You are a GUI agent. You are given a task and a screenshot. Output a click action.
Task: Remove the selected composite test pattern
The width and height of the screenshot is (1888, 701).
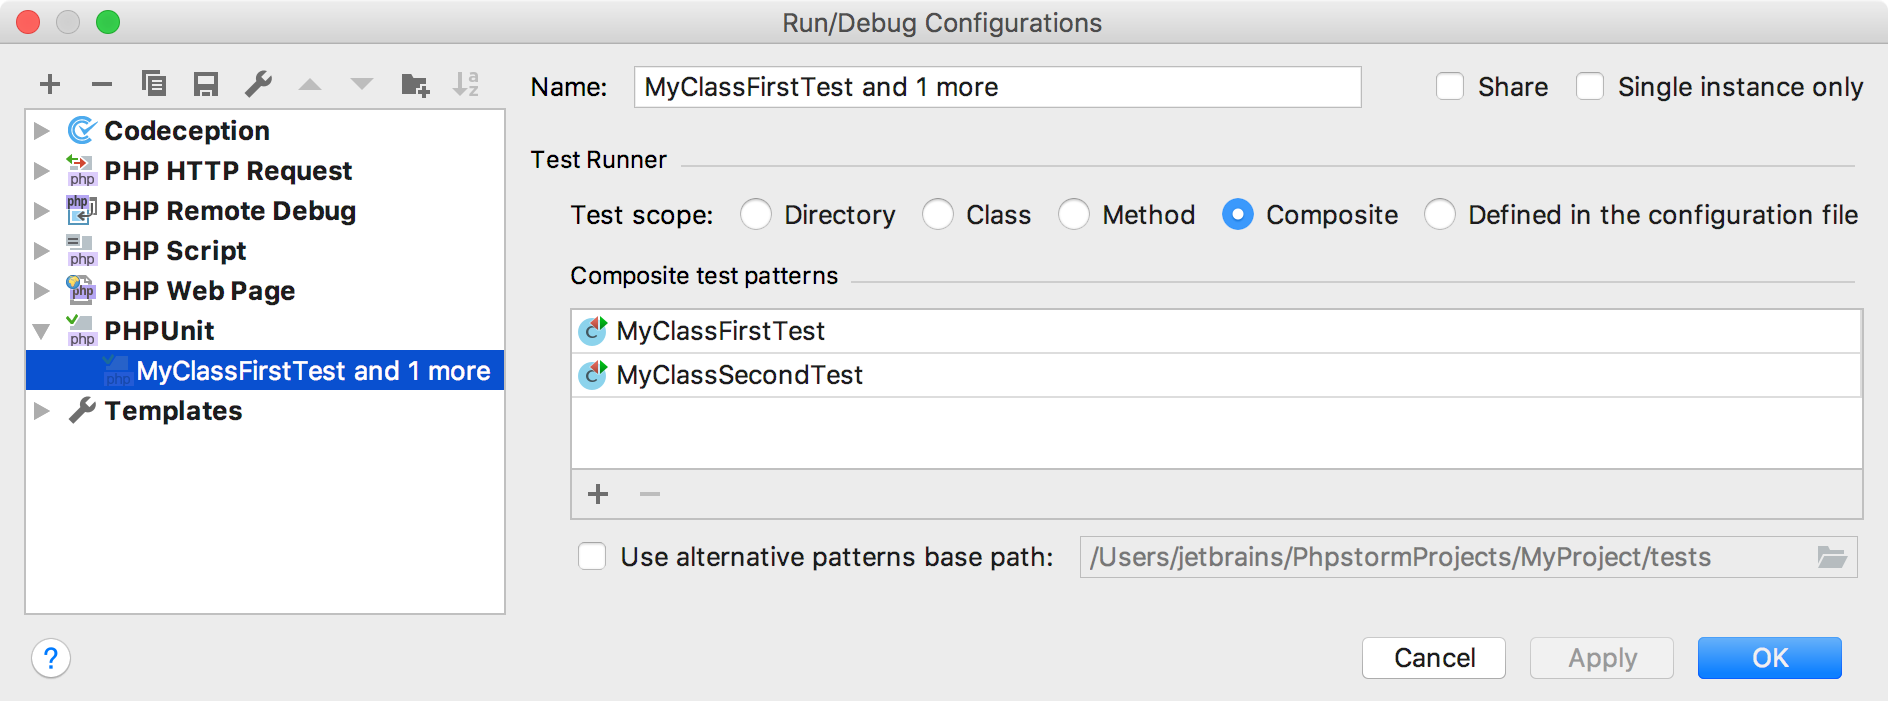[x=650, y=494]
